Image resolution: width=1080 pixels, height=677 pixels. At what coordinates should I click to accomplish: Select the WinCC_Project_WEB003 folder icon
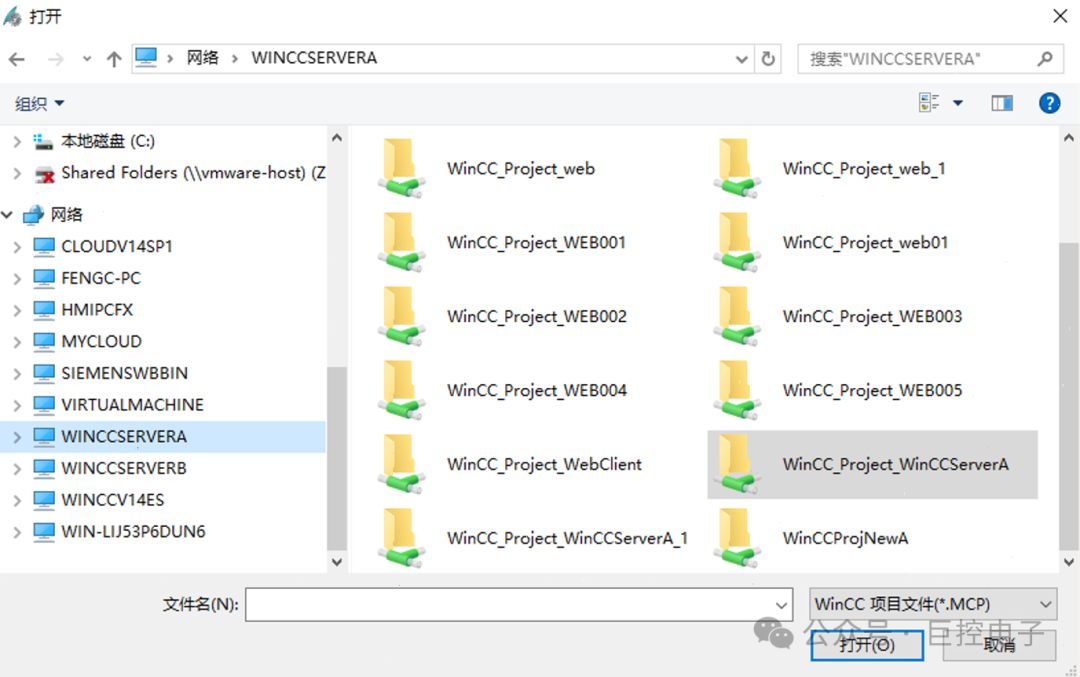(x=736, y=316)
